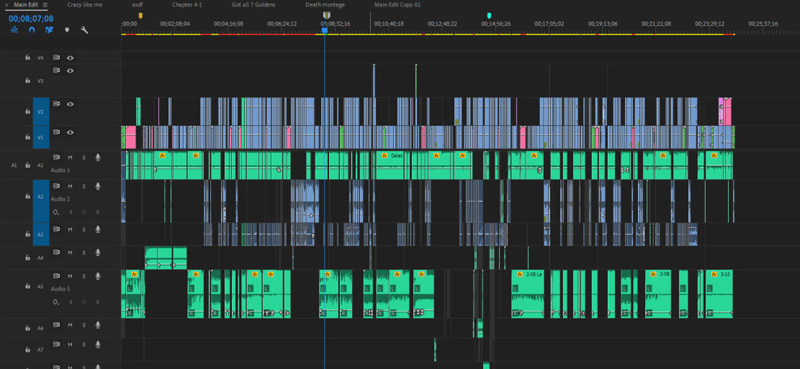Switch to the Crazy like me tab
The height and width of the screenshot is (369, 800).
point(85,5)
